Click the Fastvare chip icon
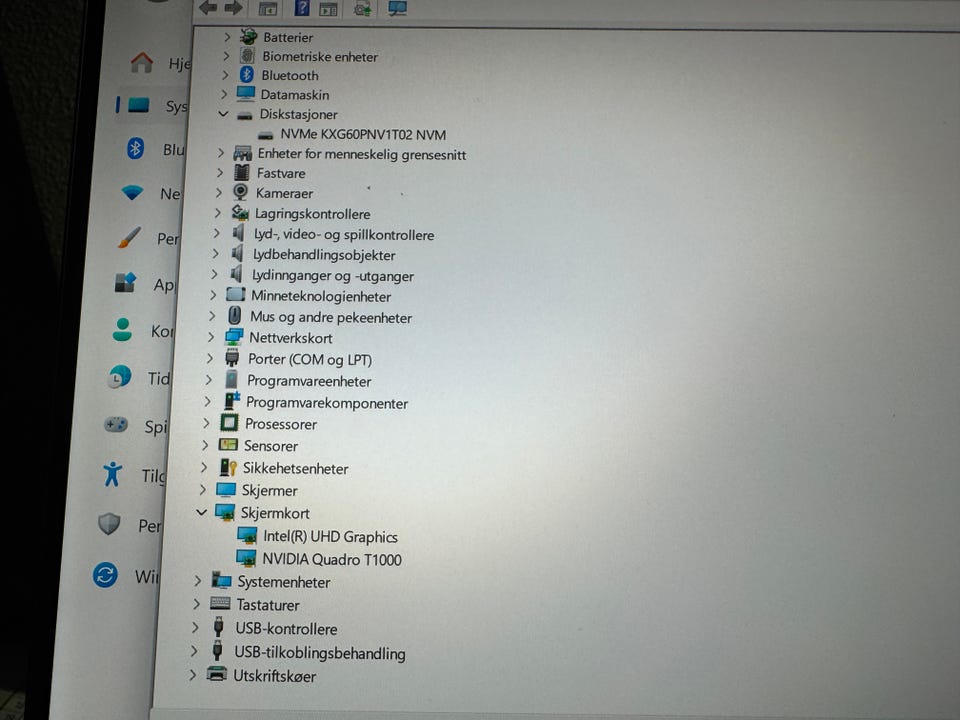 coord(242,173)
